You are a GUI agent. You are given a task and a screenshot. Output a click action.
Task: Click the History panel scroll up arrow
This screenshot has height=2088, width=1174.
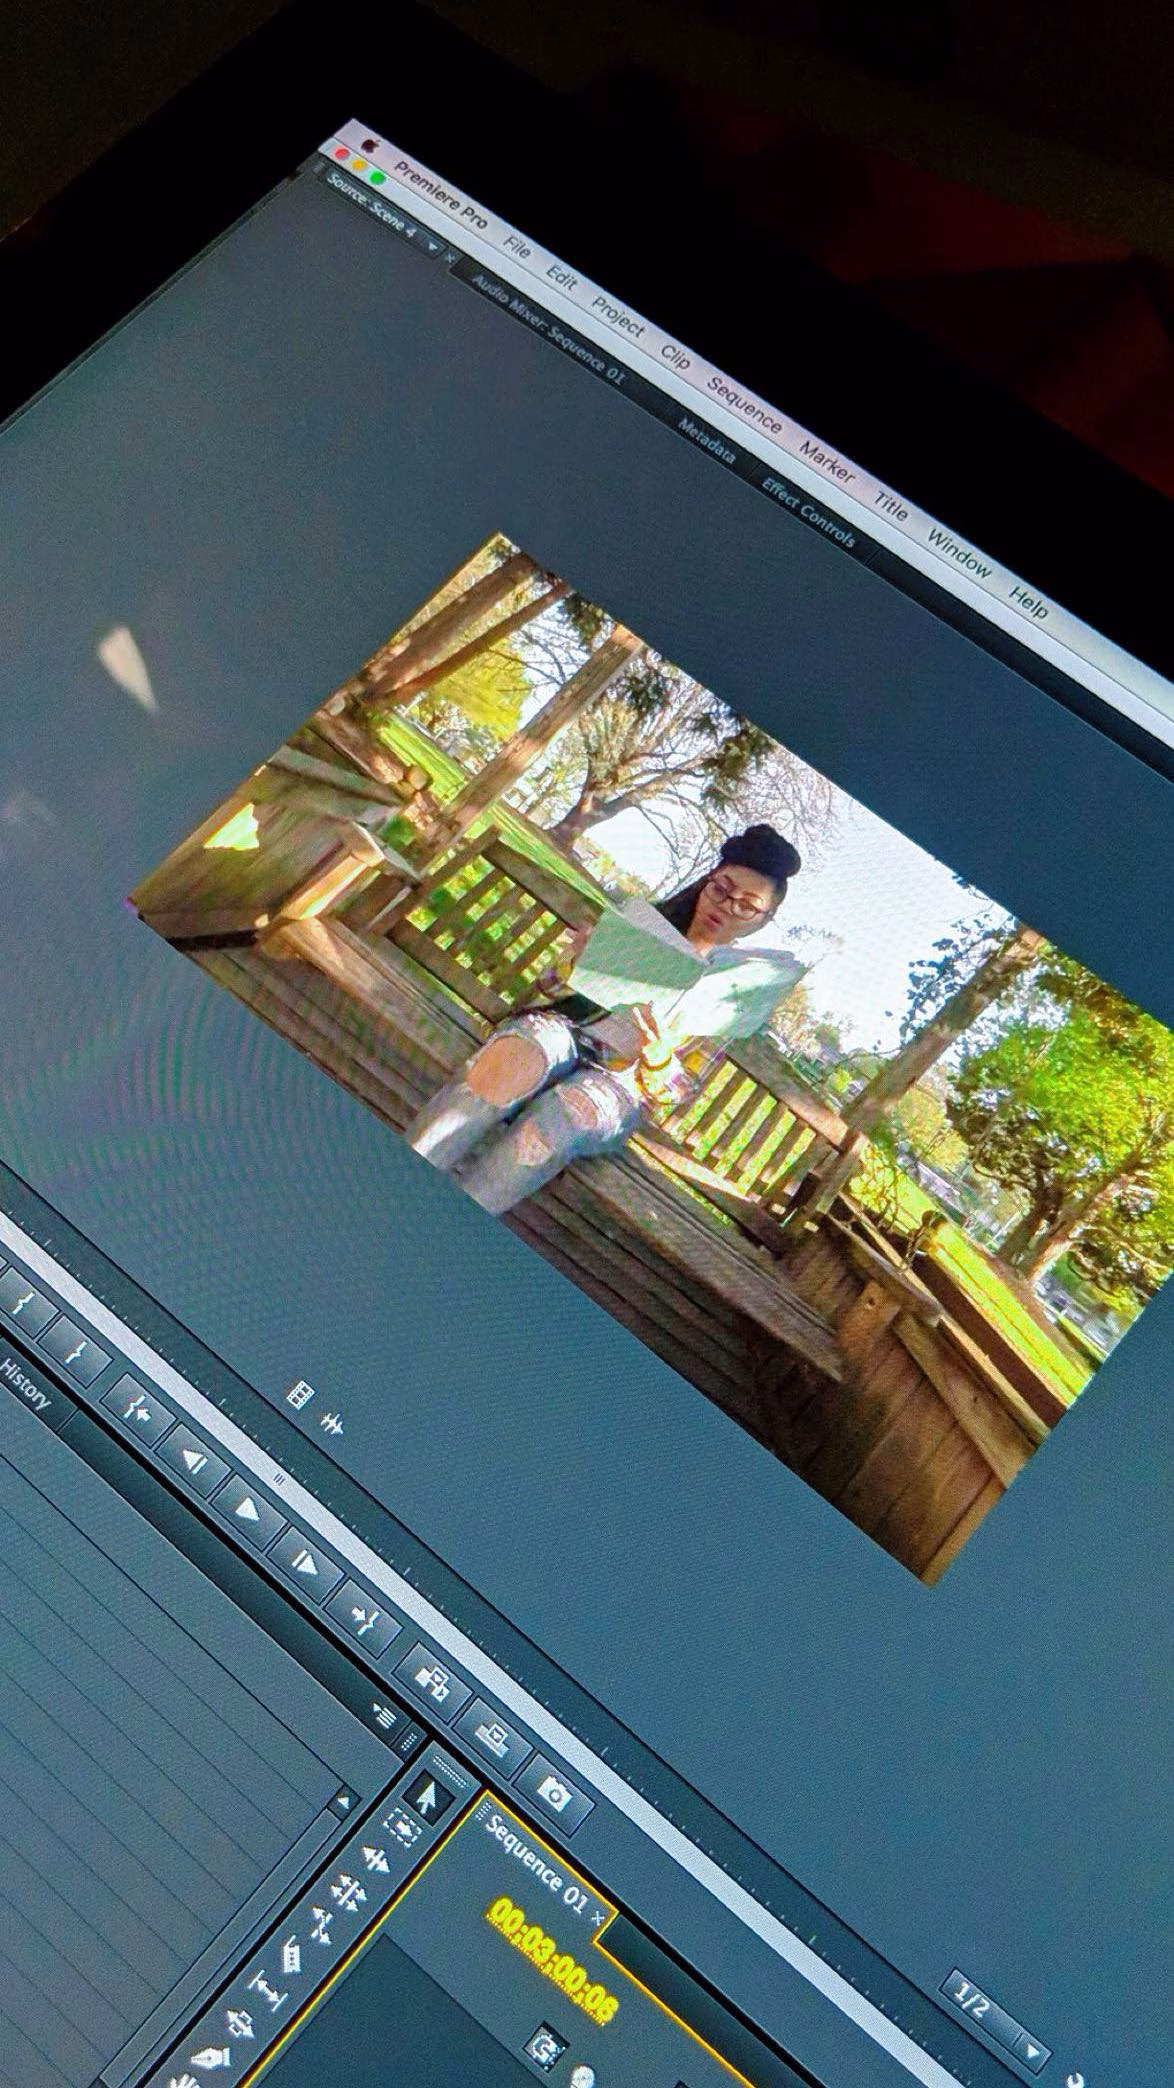pos(343,1800)
